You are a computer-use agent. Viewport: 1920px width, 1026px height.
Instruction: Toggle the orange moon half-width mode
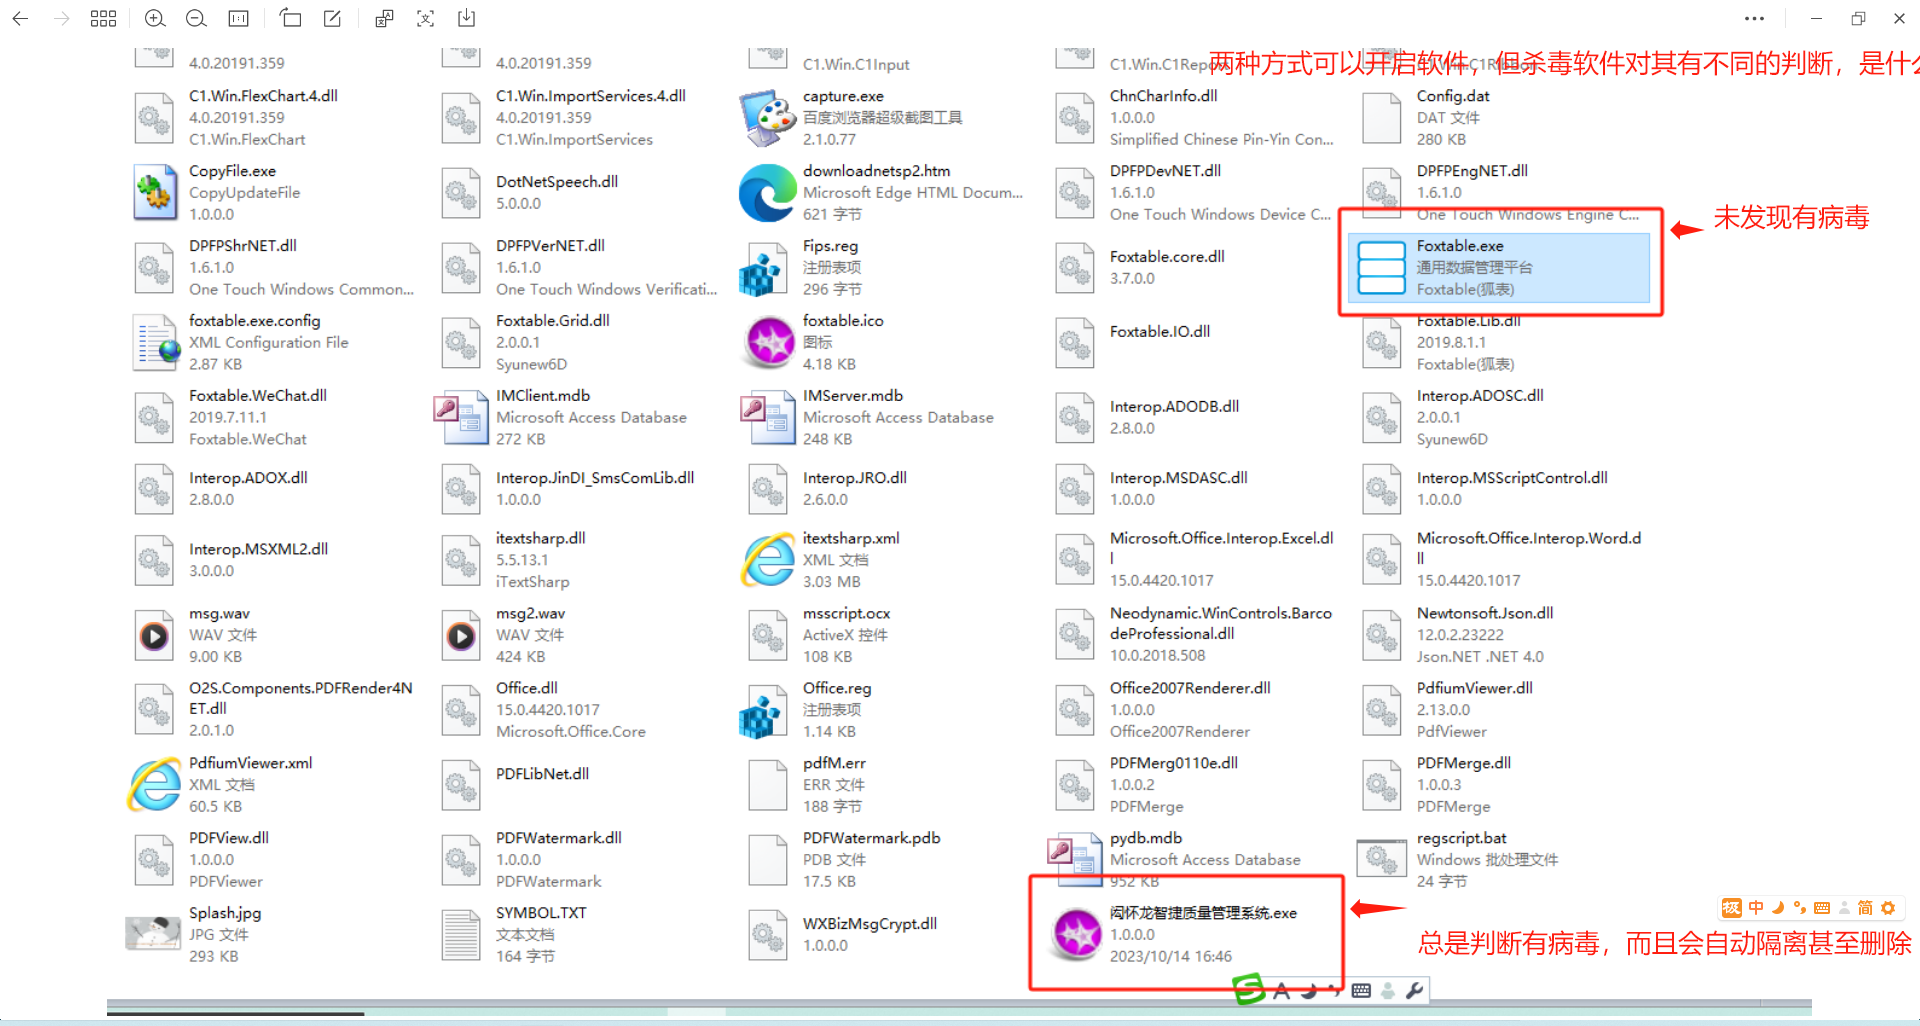click(x=1778, y=908)
